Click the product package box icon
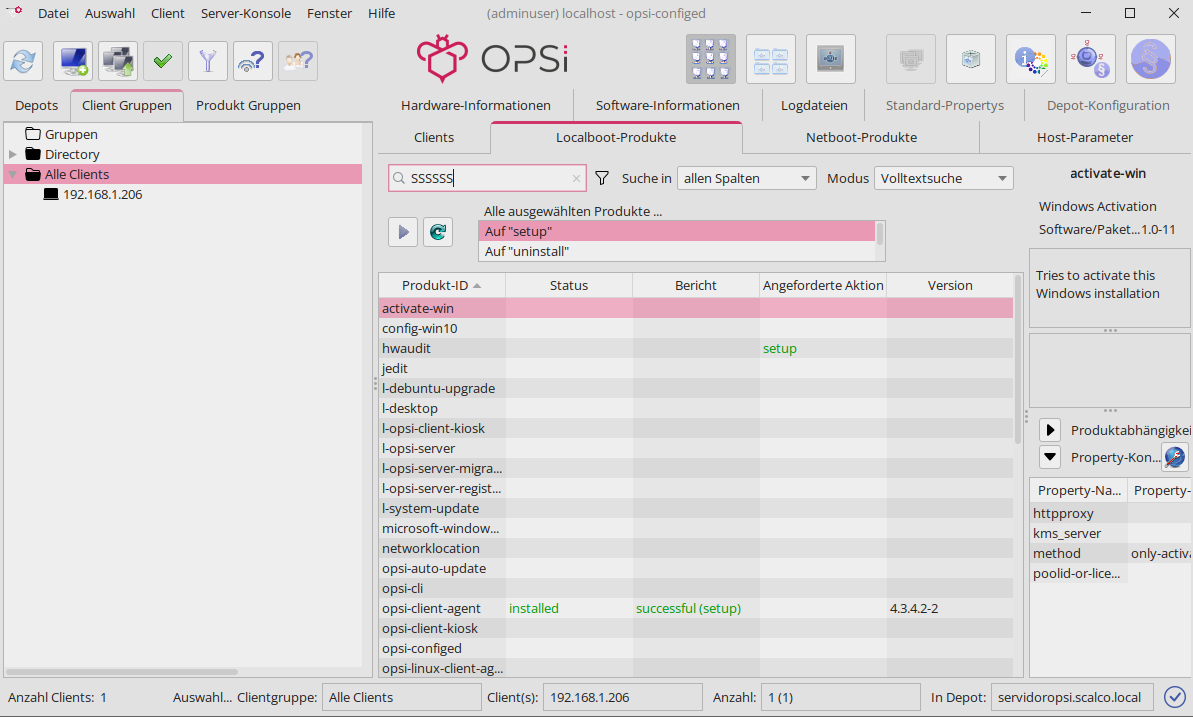Image resolution: width=1193 pixels, height=717 pixels. pos(970,60)
